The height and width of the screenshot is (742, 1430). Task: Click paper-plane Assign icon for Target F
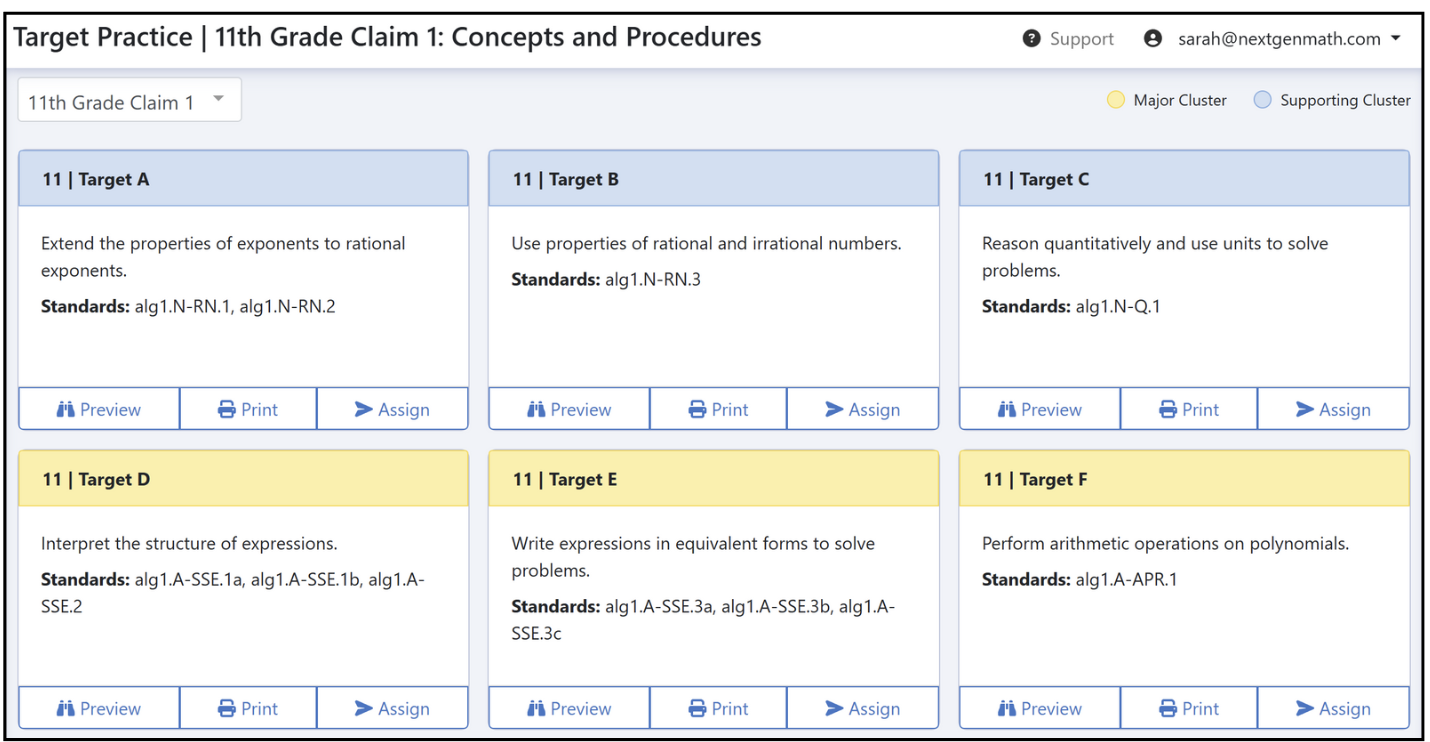[1305, 708]
